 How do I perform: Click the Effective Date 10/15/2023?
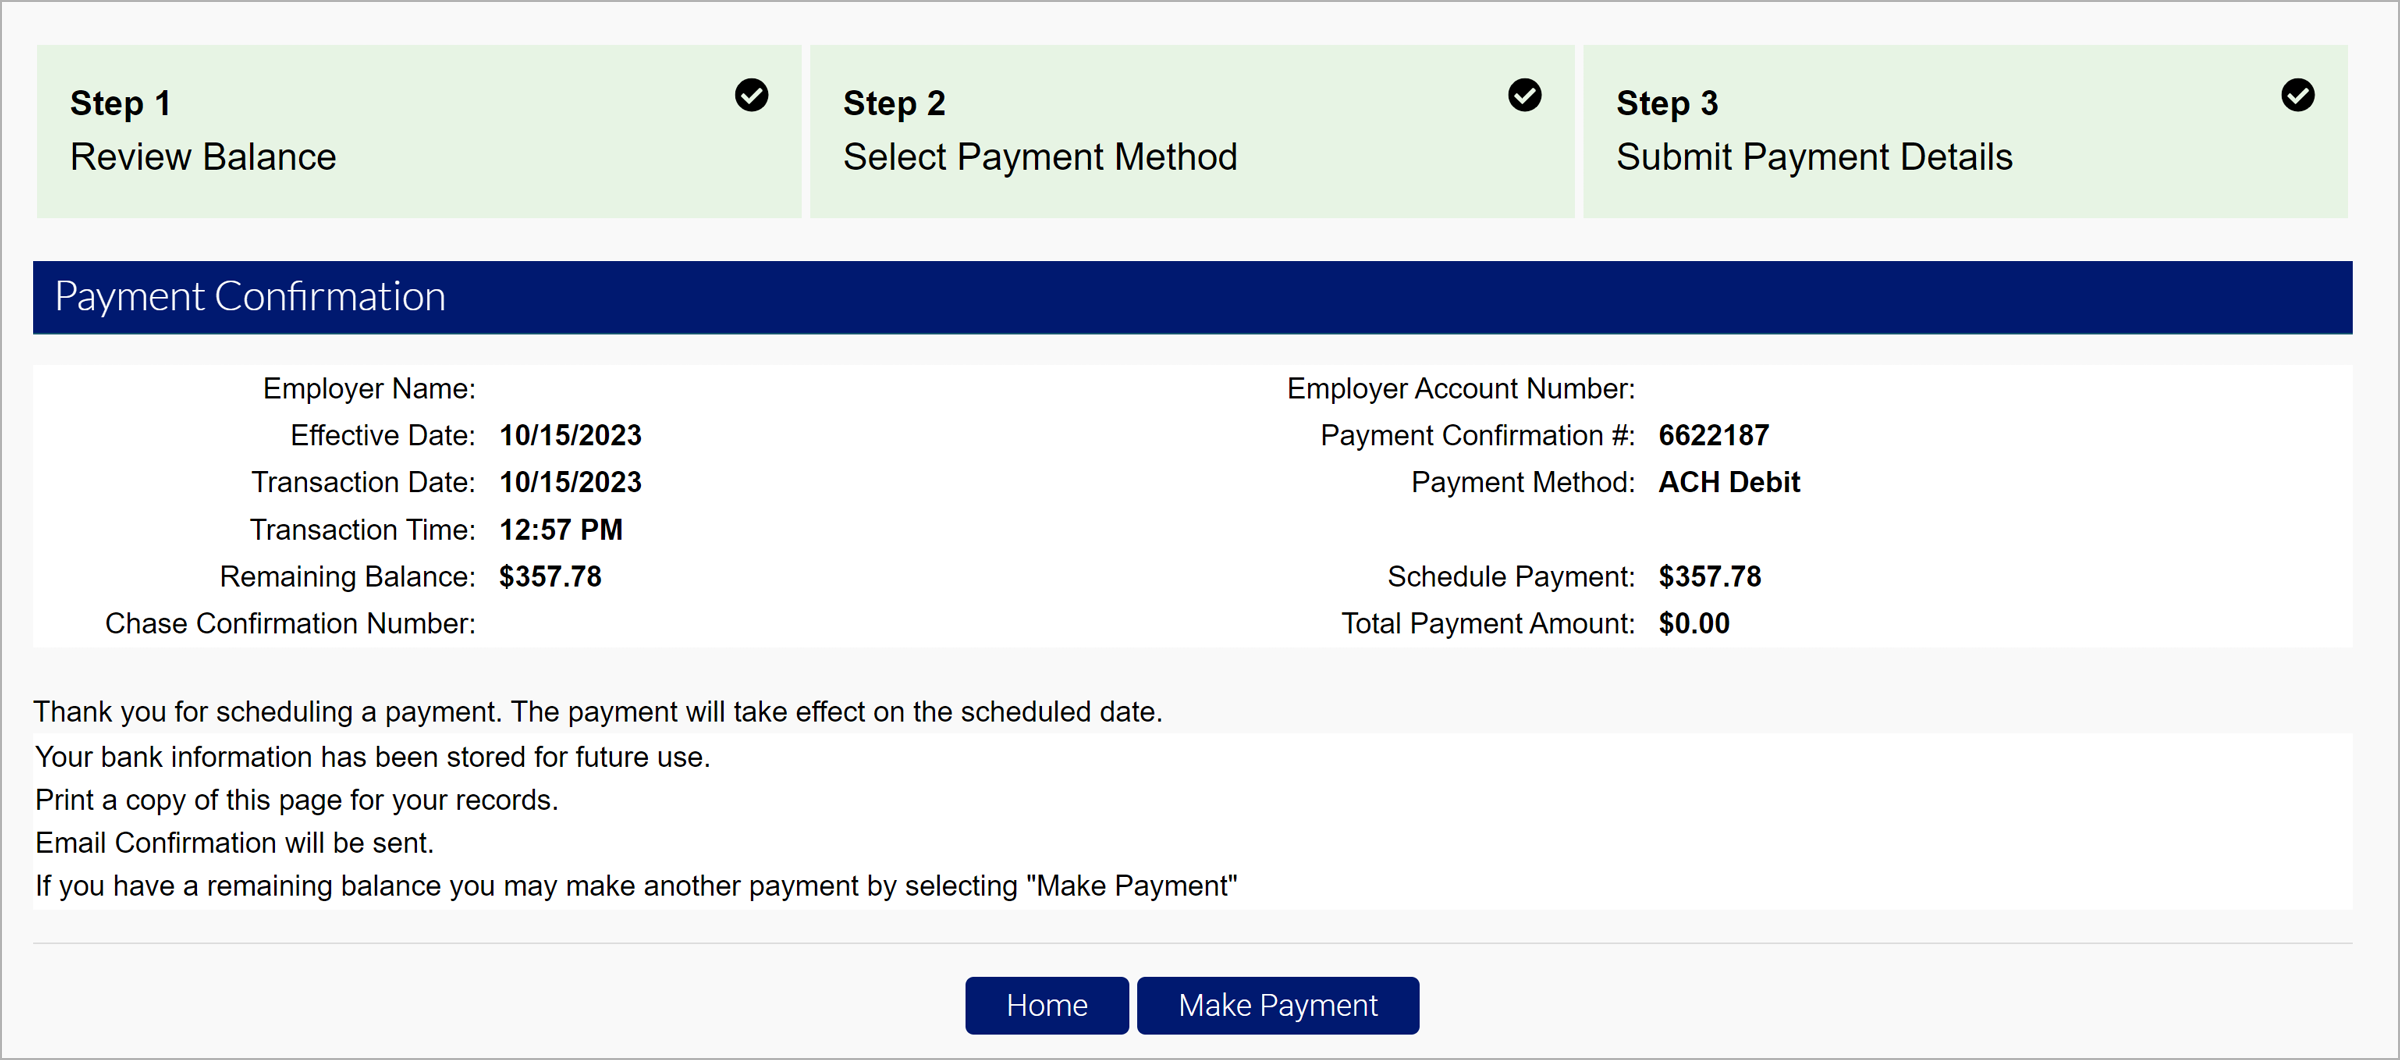click(x=570, y=434)
